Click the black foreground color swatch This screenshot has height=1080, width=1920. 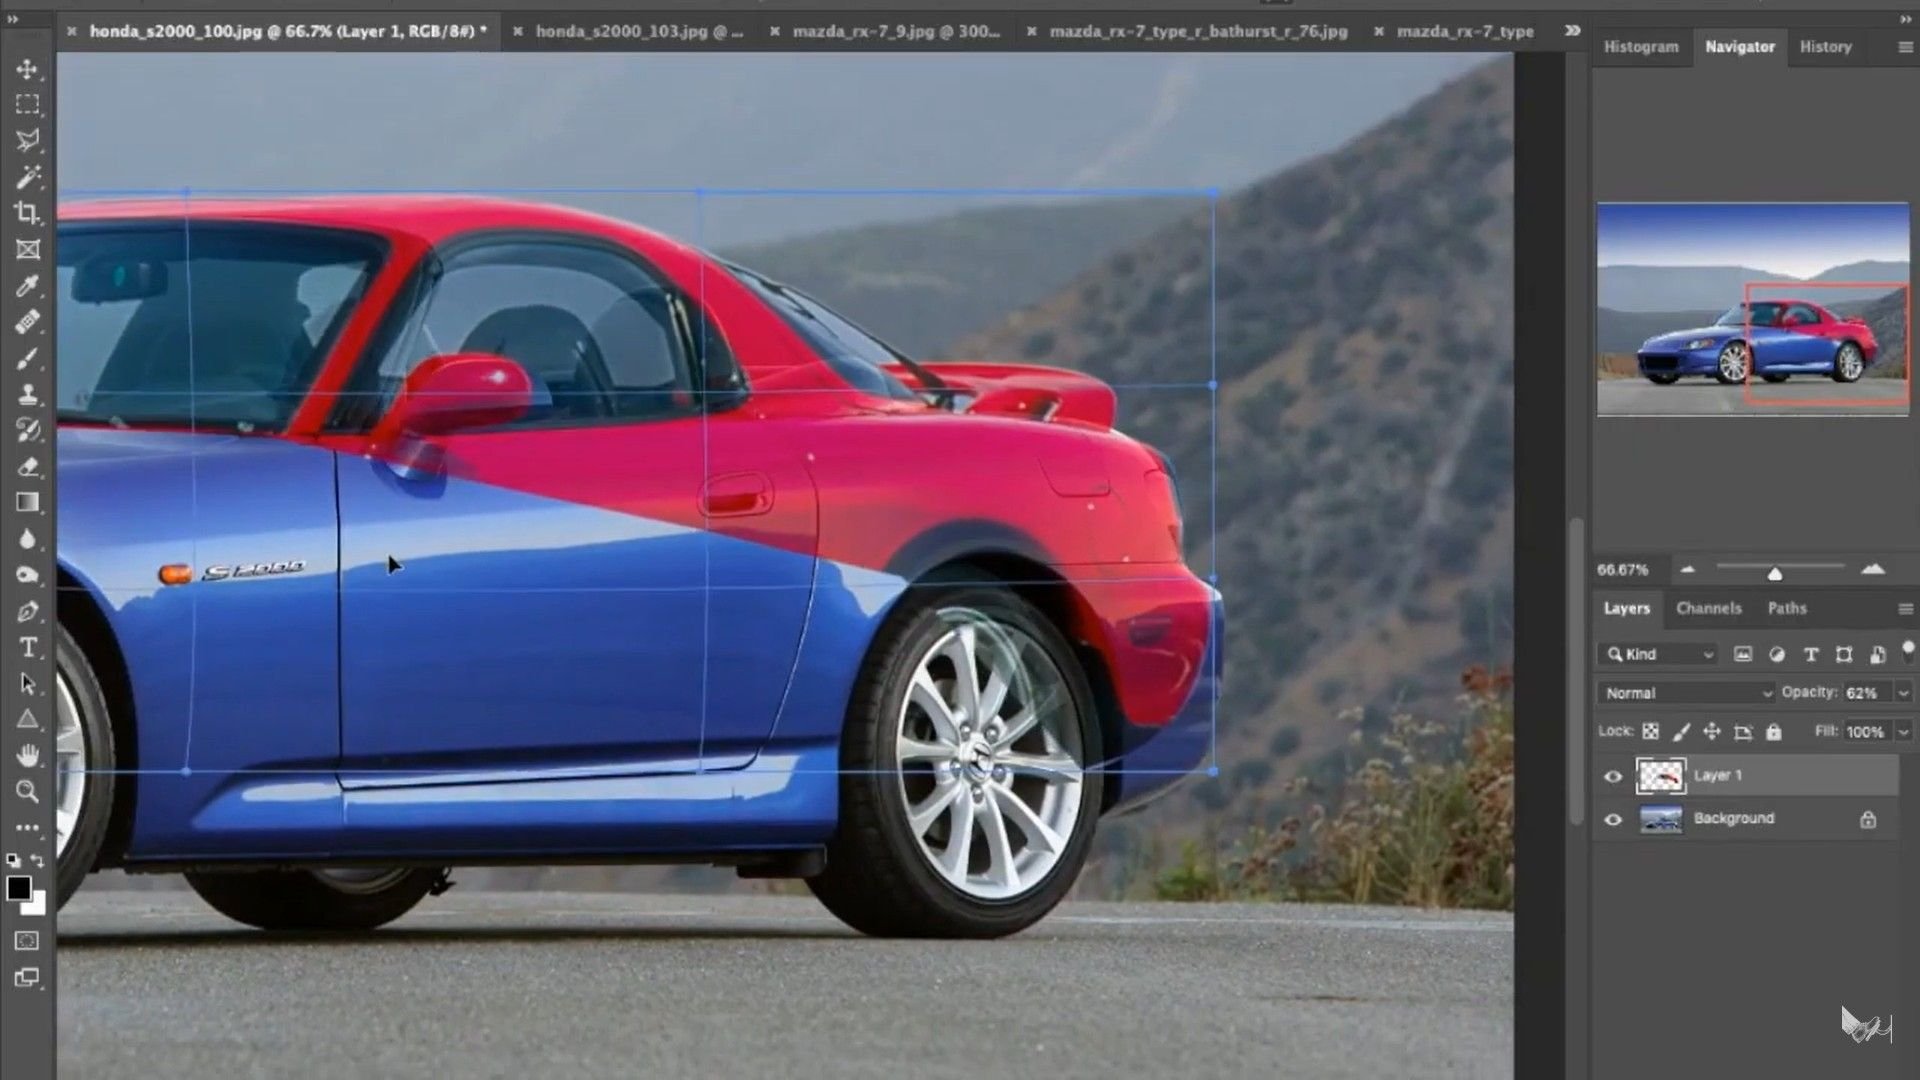(x=19, y=889)
